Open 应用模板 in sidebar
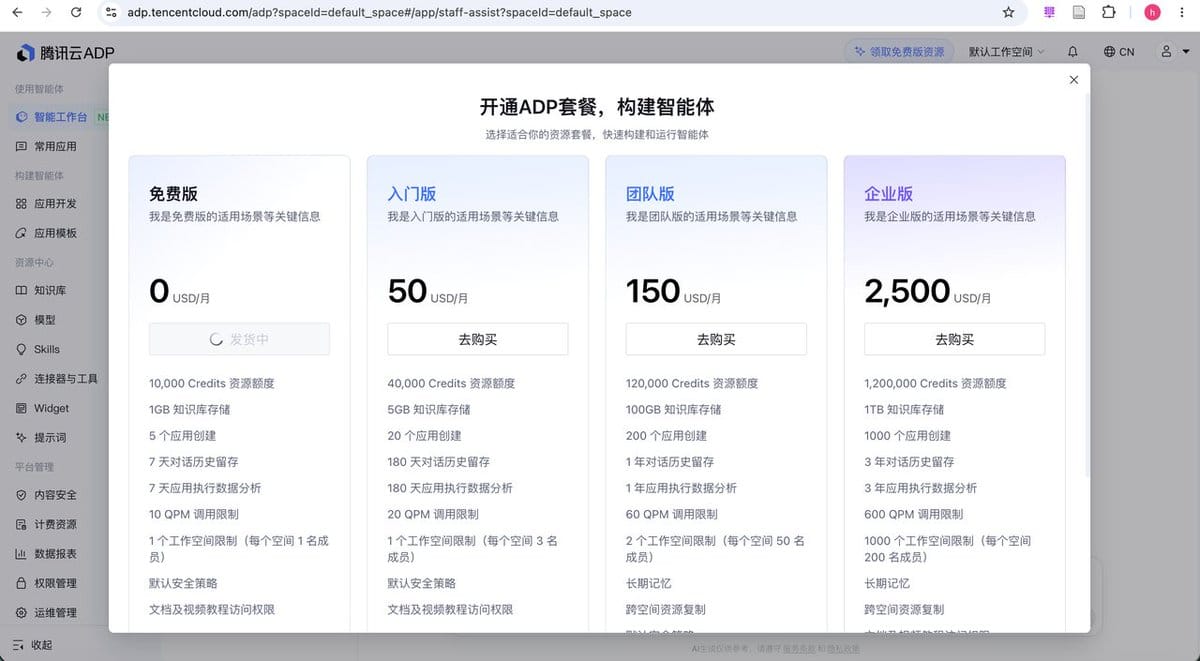The image size is (1200, 661). coord(55,233)
